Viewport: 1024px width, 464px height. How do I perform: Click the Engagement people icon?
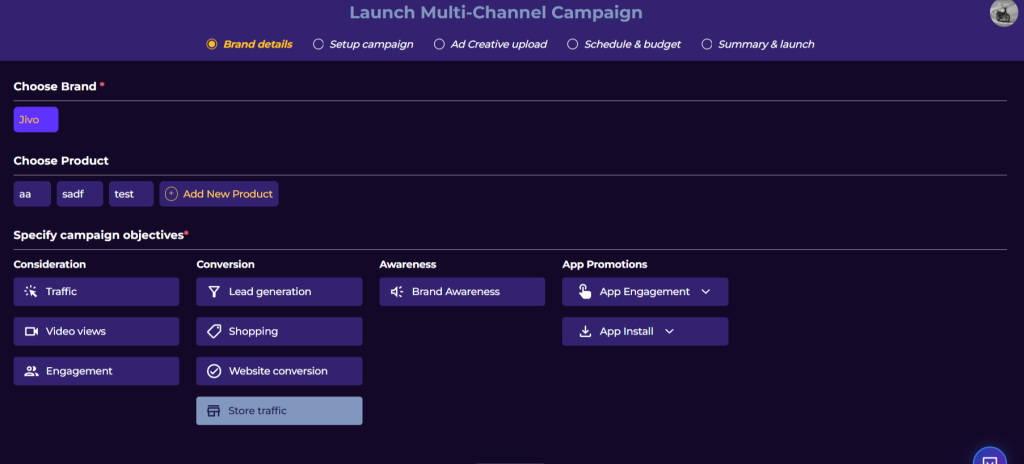tap(31, 371)
